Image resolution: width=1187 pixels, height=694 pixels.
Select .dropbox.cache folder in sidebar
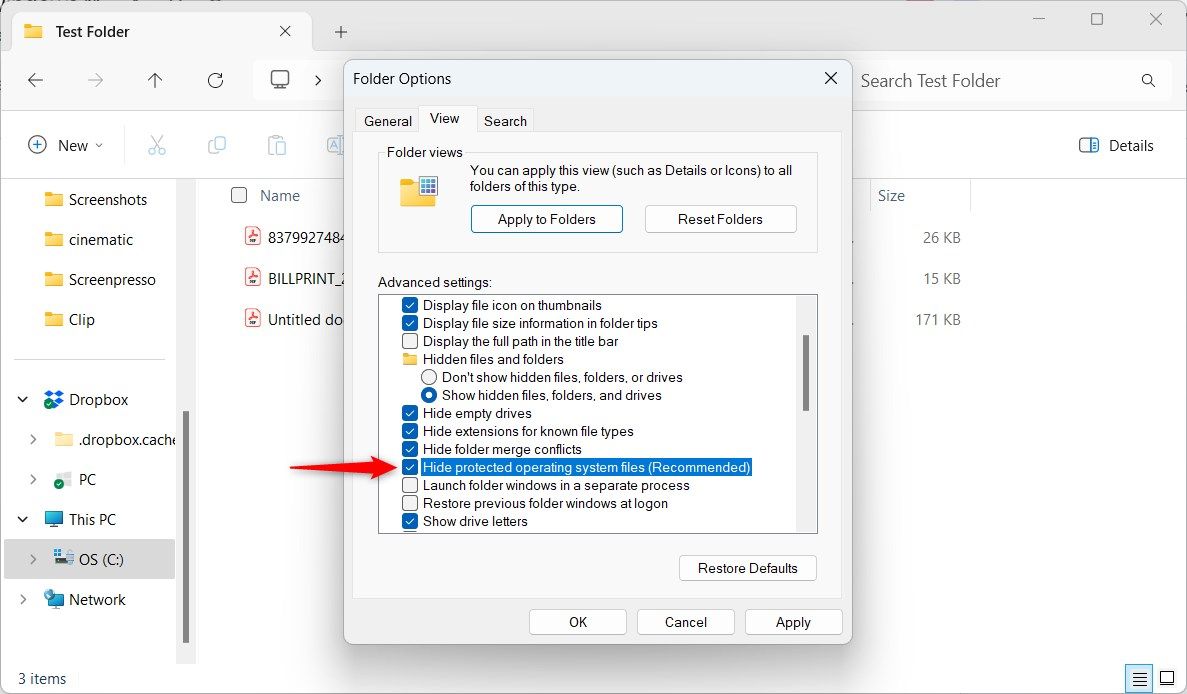pyautogui.click(x=114, y=440)
